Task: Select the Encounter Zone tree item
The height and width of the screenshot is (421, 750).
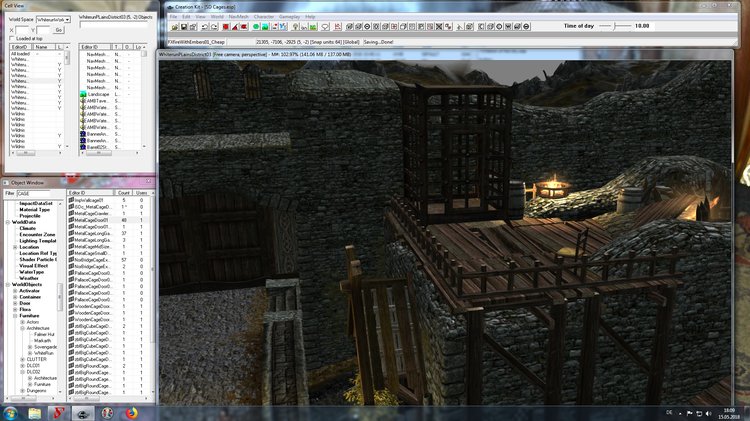Action: (x=37, y=235)
